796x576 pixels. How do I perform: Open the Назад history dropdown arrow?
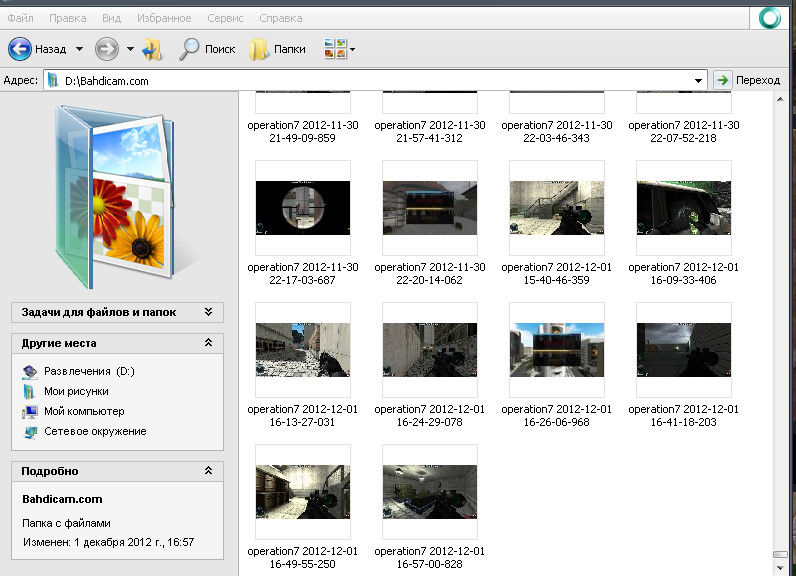(80, 49)
